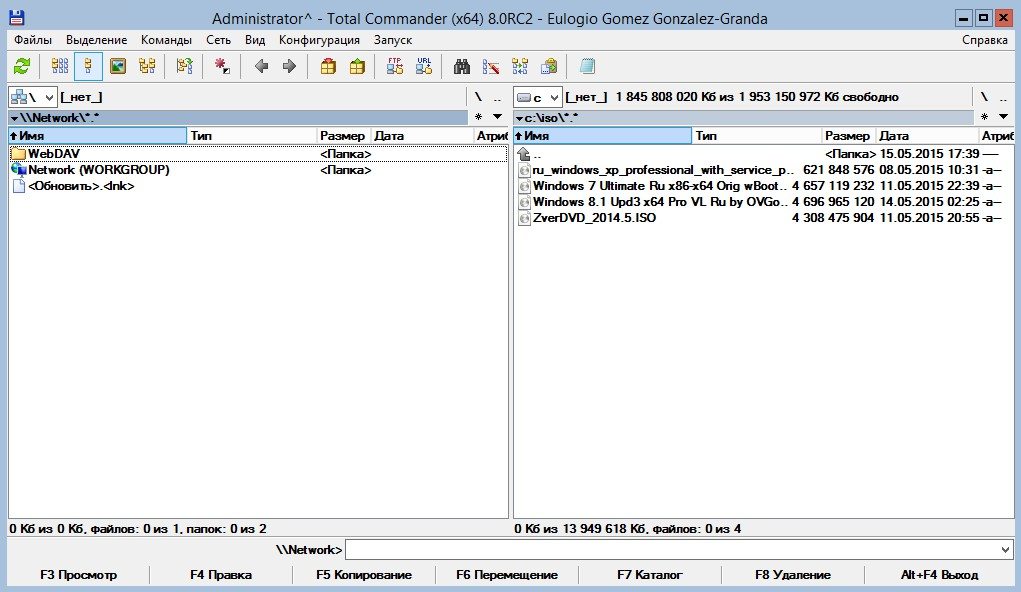Open the left panel drive dropdown
Screen dimensions: 1021x592
pyautogui.click(x=31, y=97)
